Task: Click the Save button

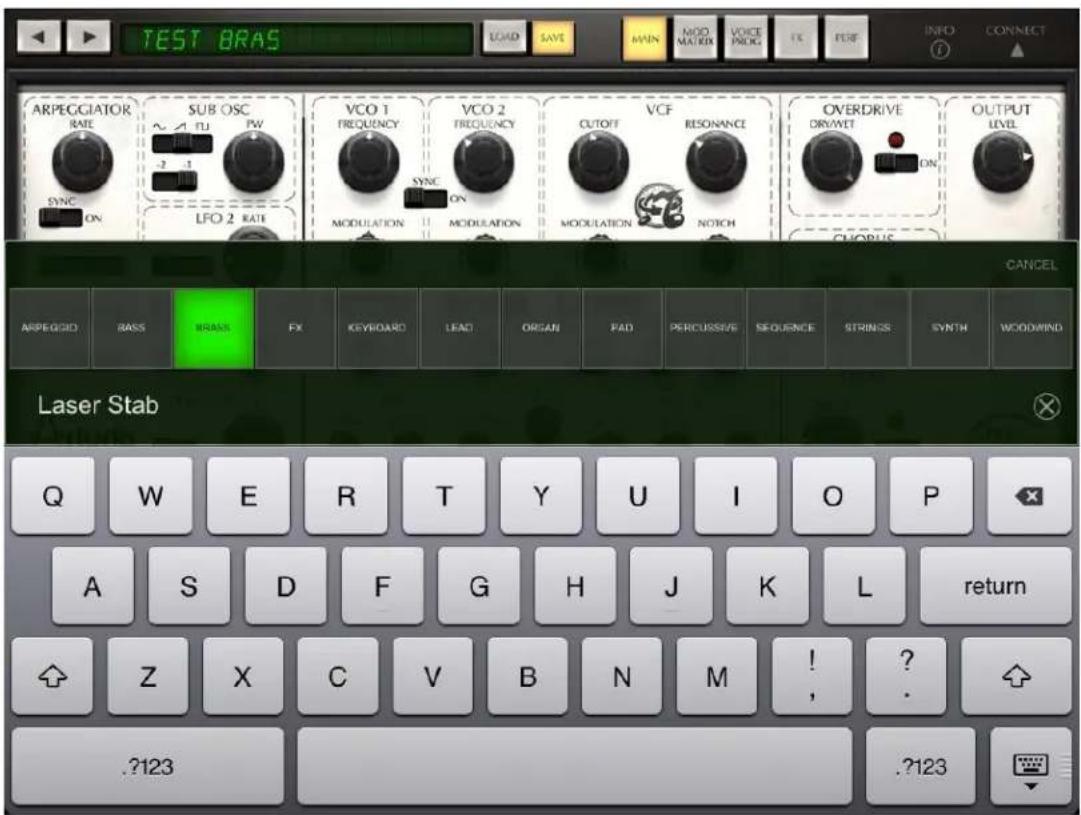Action: pos(552,37)
